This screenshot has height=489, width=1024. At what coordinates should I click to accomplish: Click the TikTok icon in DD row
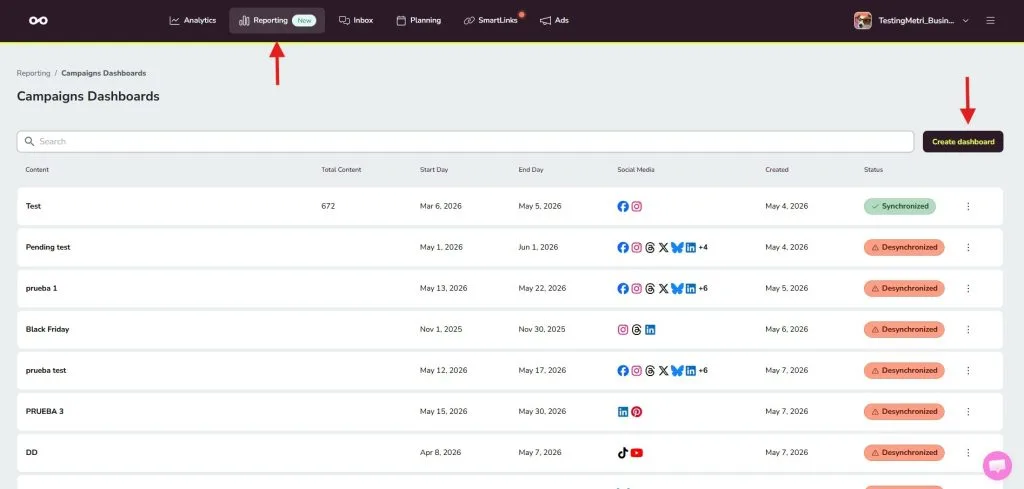pyautogui.click(x=623, y=452)
